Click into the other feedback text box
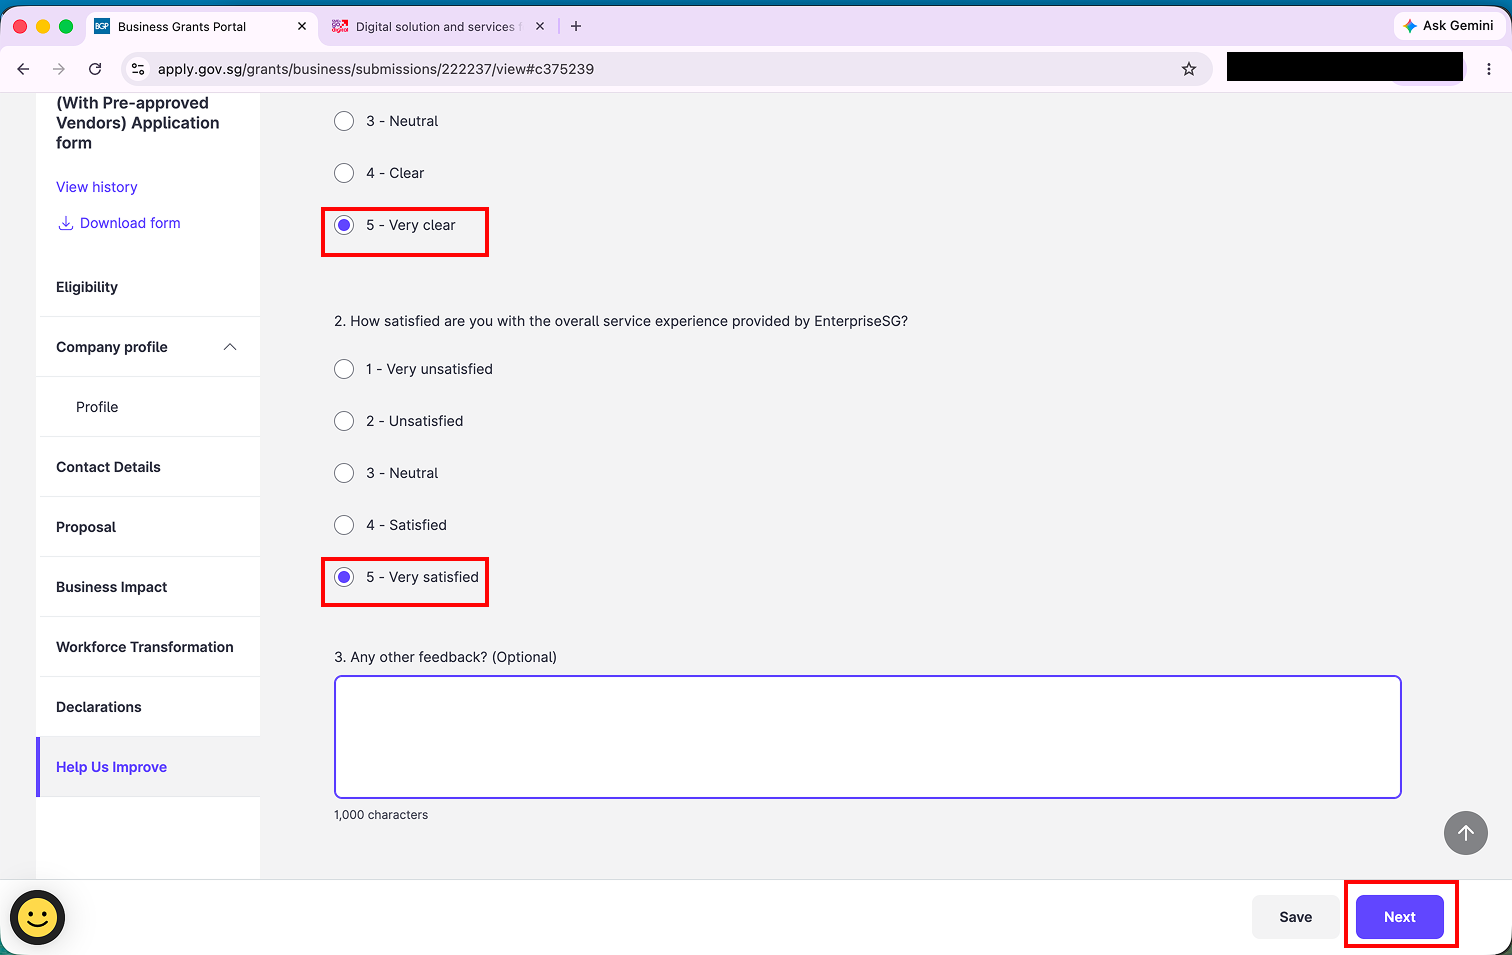The height and width of the screenshot is (955, 1512). pos(868,737)
